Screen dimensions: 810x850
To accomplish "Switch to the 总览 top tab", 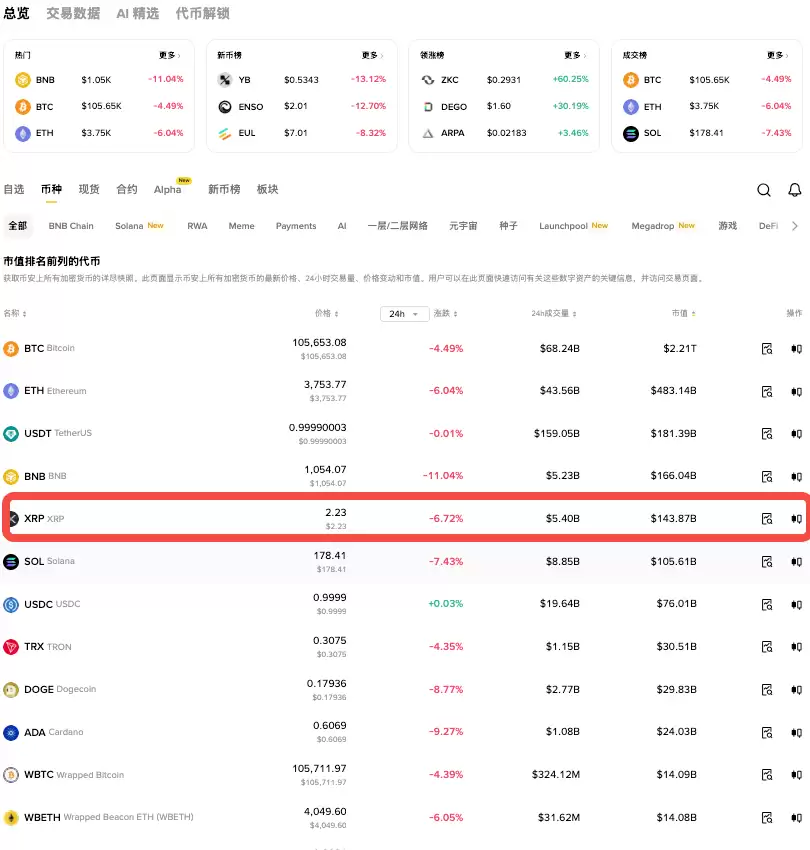I will pyautogui.click(x=16, y=13).
